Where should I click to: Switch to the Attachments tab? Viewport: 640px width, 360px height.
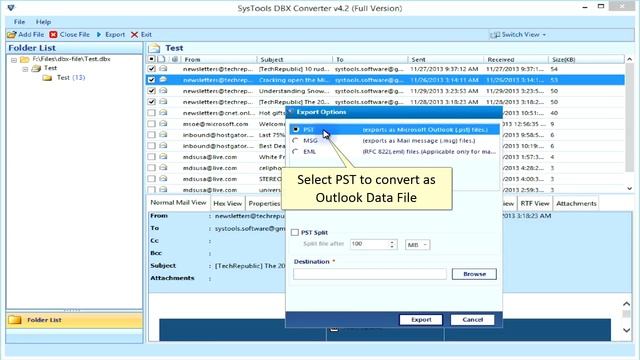[x=576, y=203]
